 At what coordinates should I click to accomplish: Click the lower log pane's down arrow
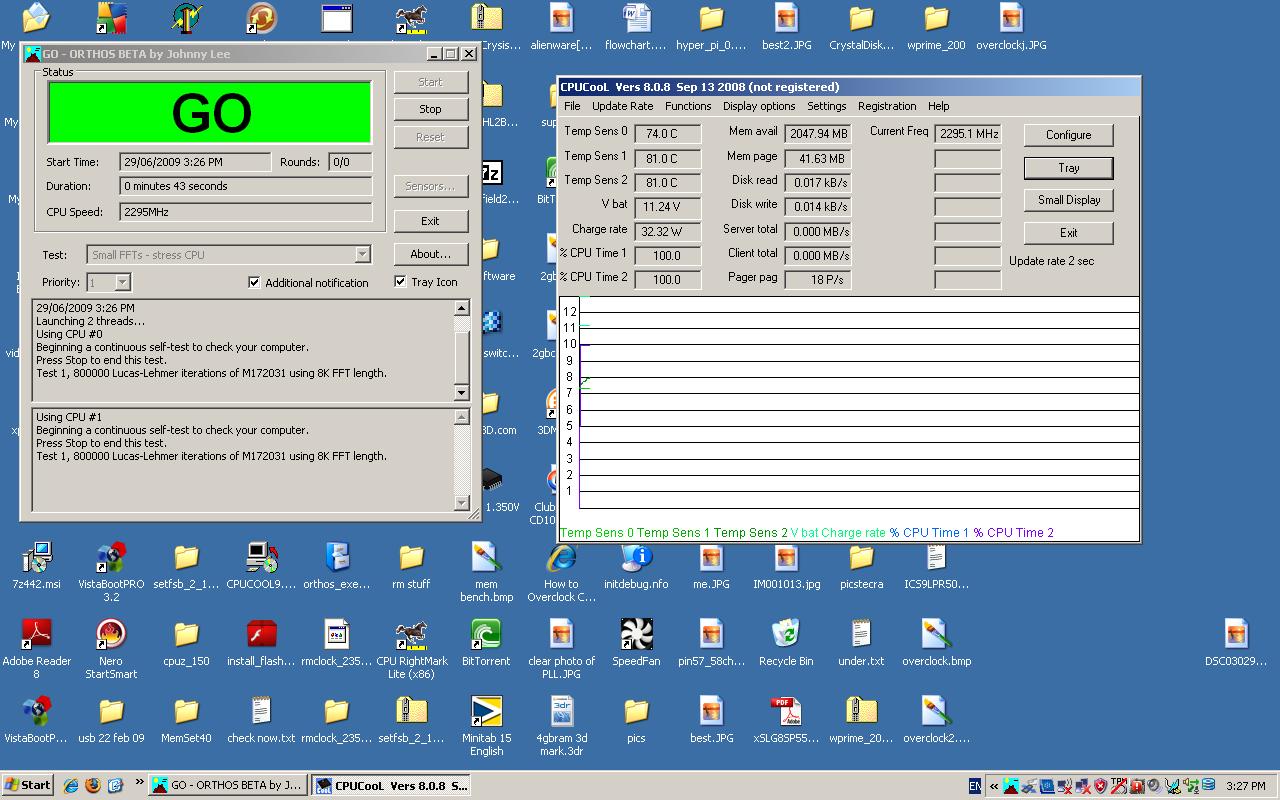pyautogui.click(x=461, y=503)
